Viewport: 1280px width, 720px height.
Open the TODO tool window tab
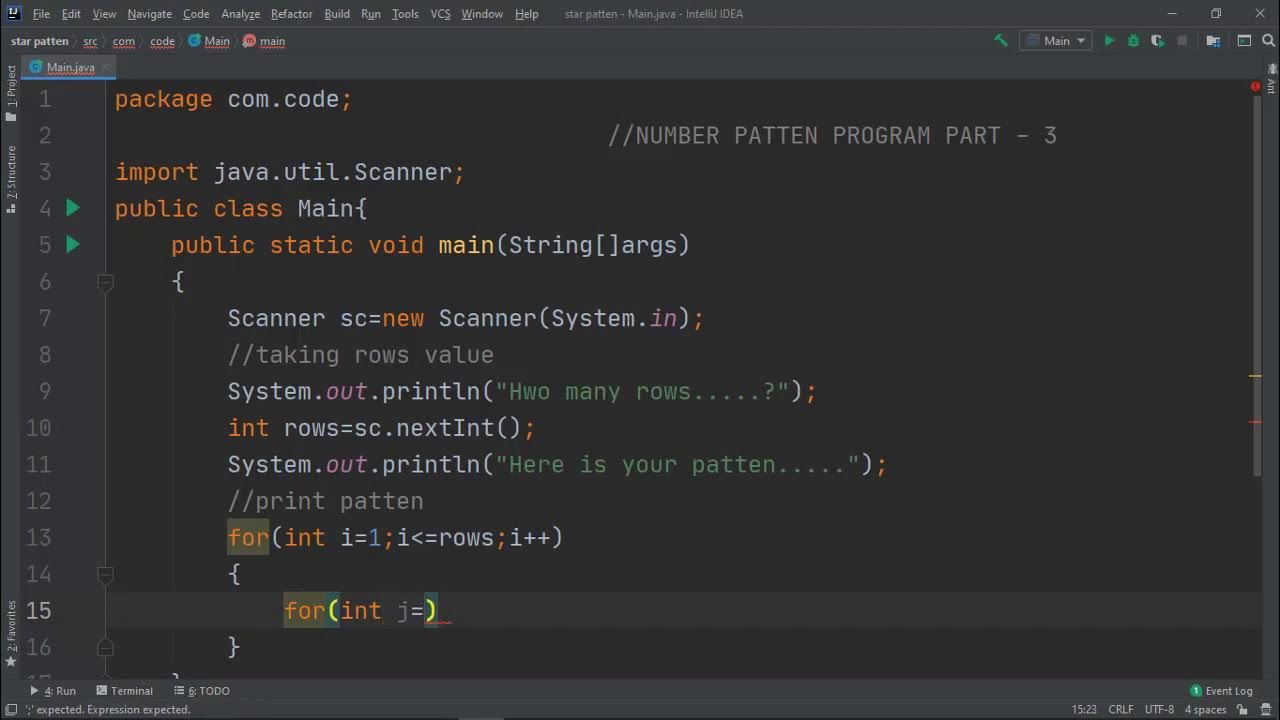coord(200,691)
